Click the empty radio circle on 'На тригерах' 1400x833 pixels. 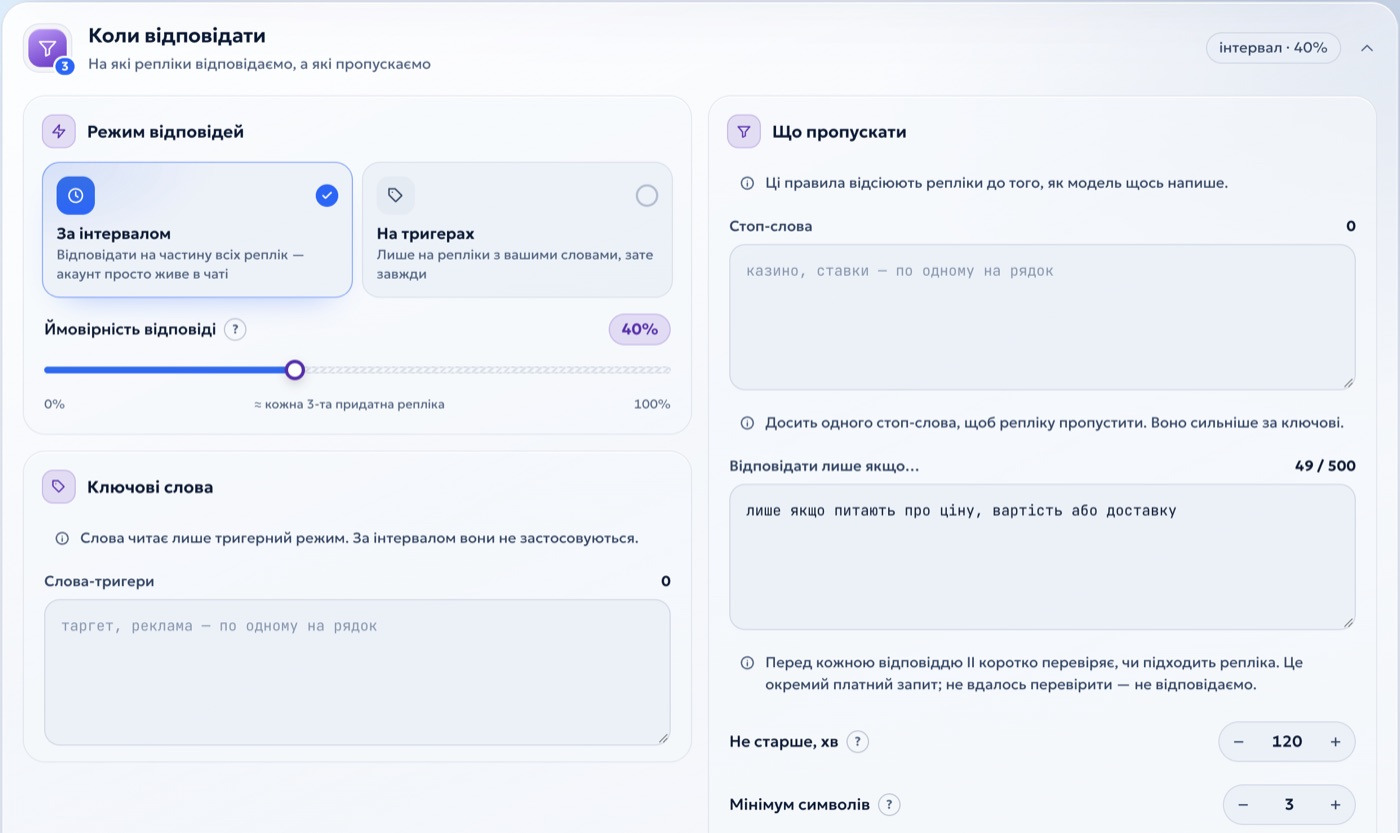[x=647, y=195]
